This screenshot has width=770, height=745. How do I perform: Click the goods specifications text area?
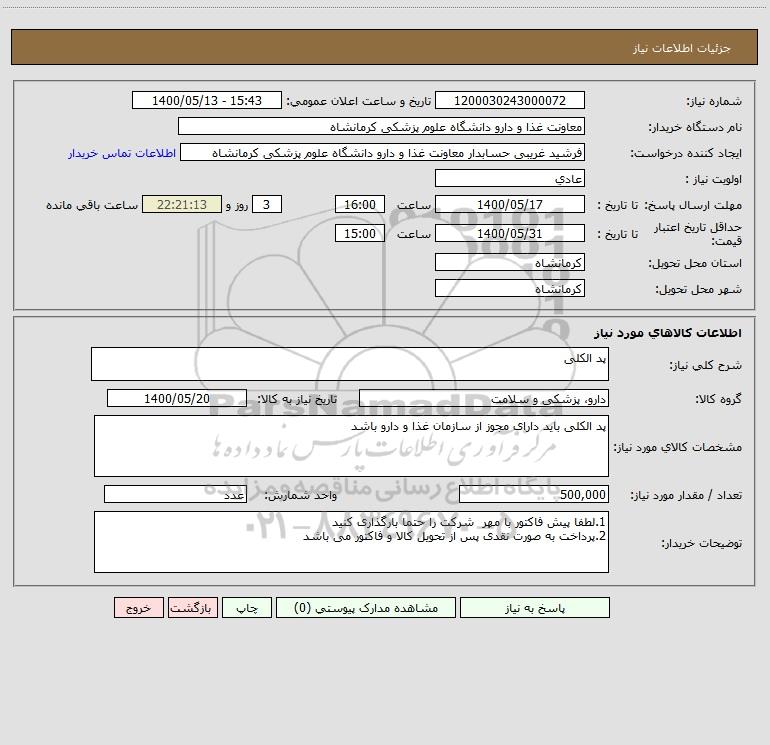click(351, 446)
